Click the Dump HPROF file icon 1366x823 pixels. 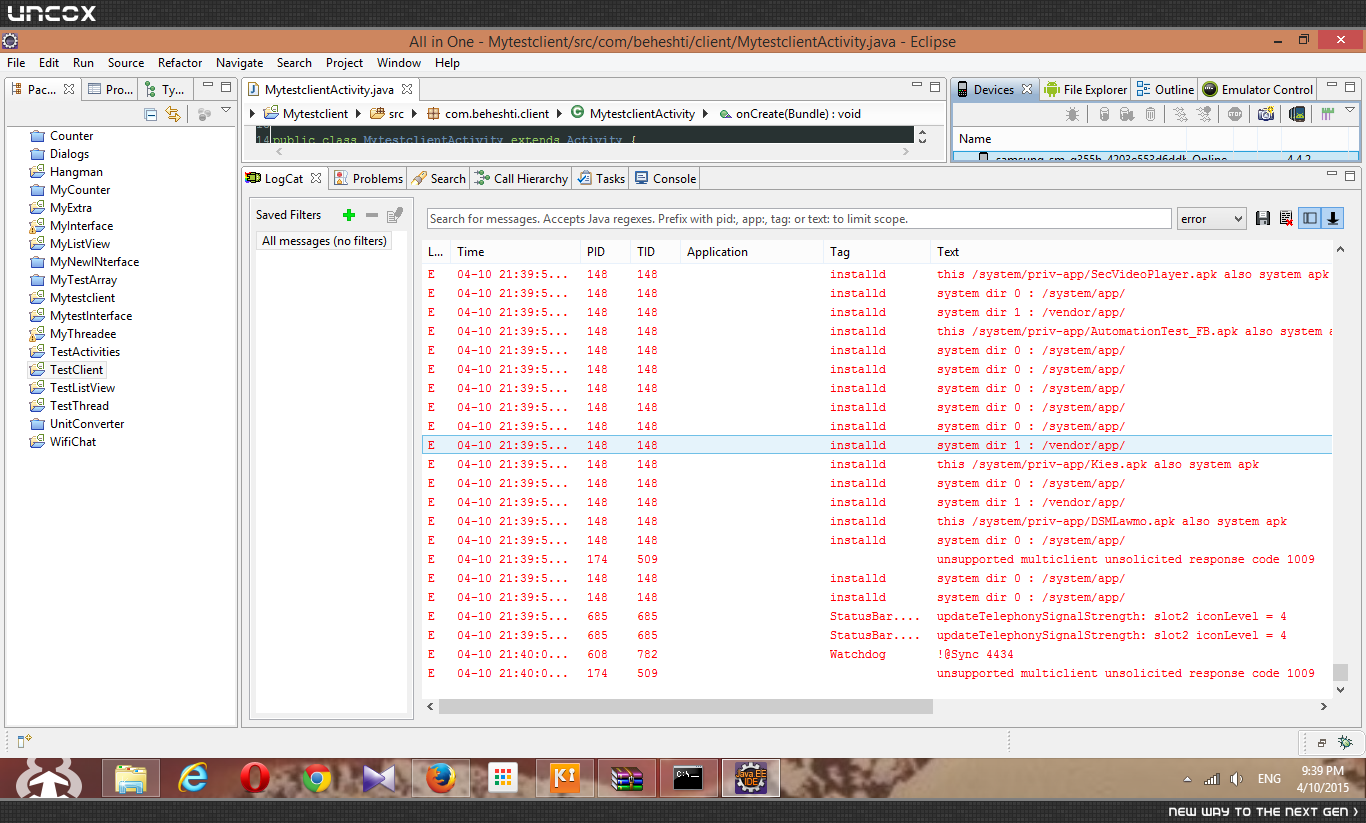pyautogui.click(x=1127, y=114)
